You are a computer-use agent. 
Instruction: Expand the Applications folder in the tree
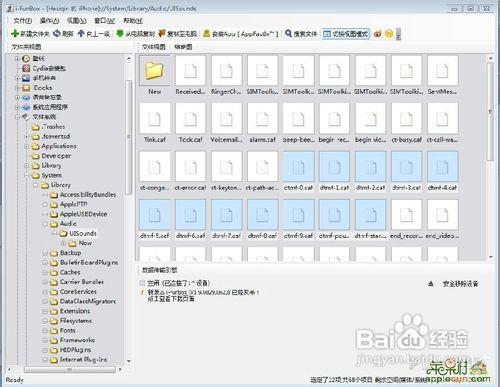(x=27, y=146)
